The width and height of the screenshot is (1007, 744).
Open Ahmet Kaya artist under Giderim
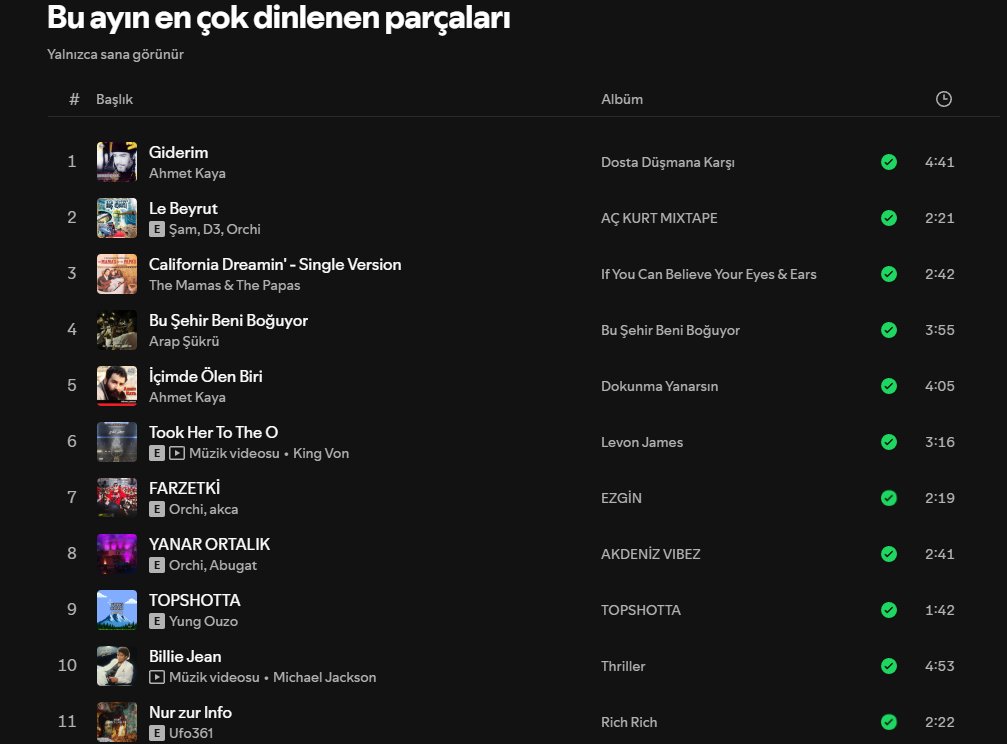[188, 173]
